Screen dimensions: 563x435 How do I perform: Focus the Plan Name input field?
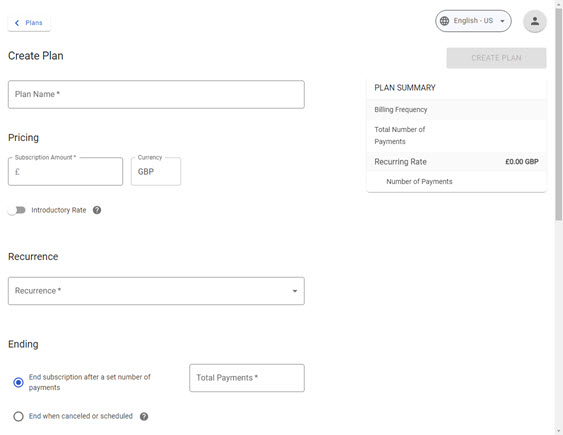(156, 94)
